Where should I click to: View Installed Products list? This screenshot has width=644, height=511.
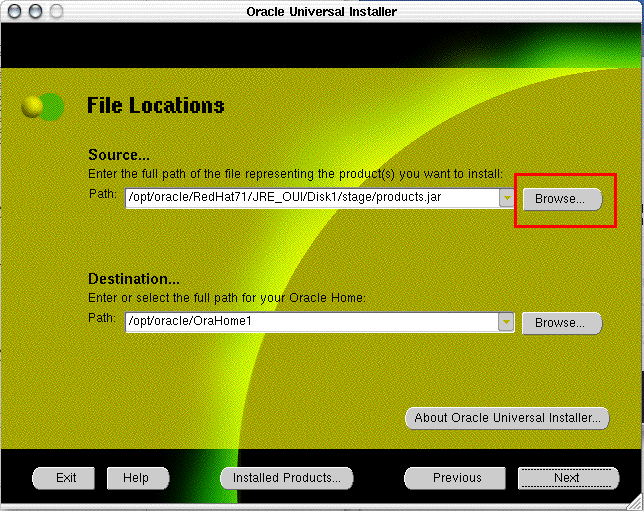(x=286, y=478)
